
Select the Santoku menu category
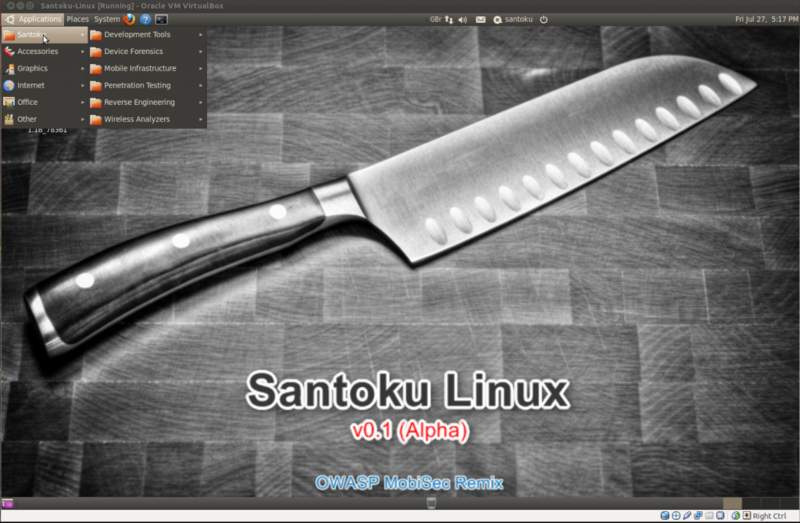coord(44,35)
